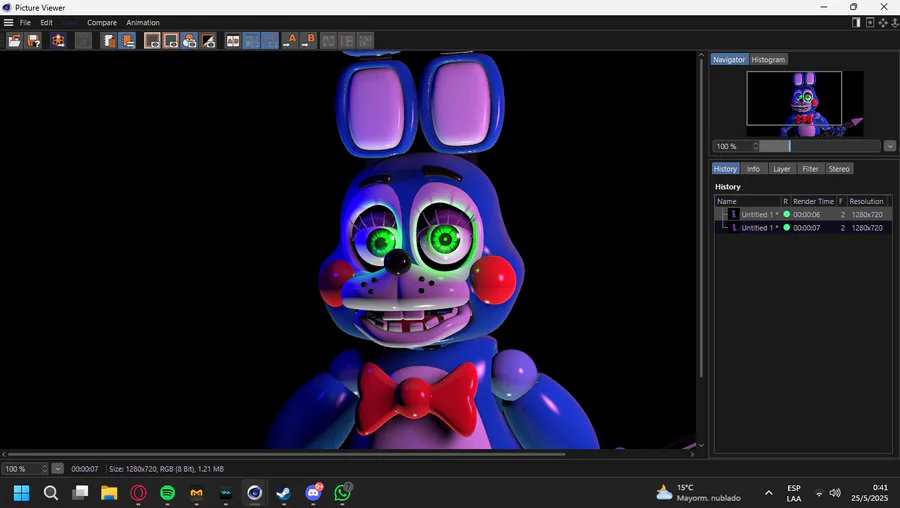
Task: Click the orange clipboard icon in the toolbar
Action: 108,41
